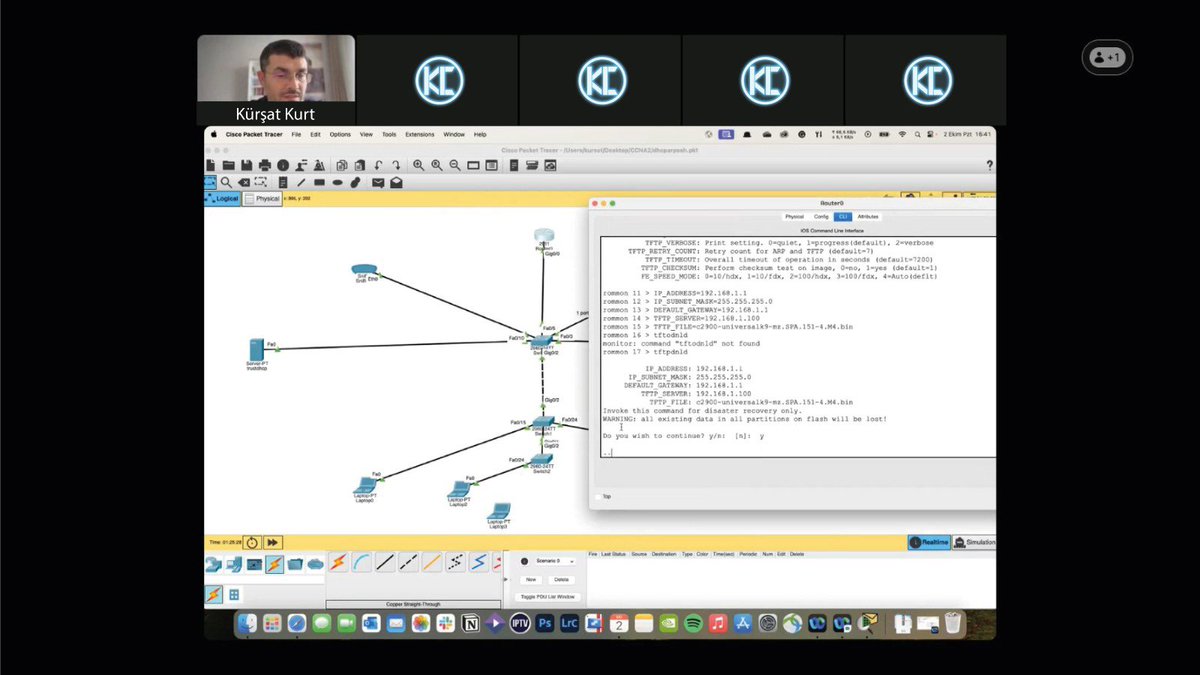Click the Wi-Fi icon in the menu bar

tap(901, 134)
